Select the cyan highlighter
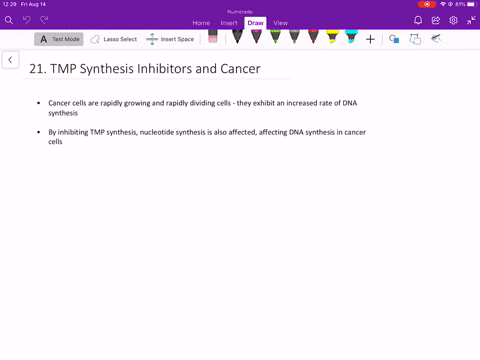This screenshot has width=480, height=360. coord(351,36)
